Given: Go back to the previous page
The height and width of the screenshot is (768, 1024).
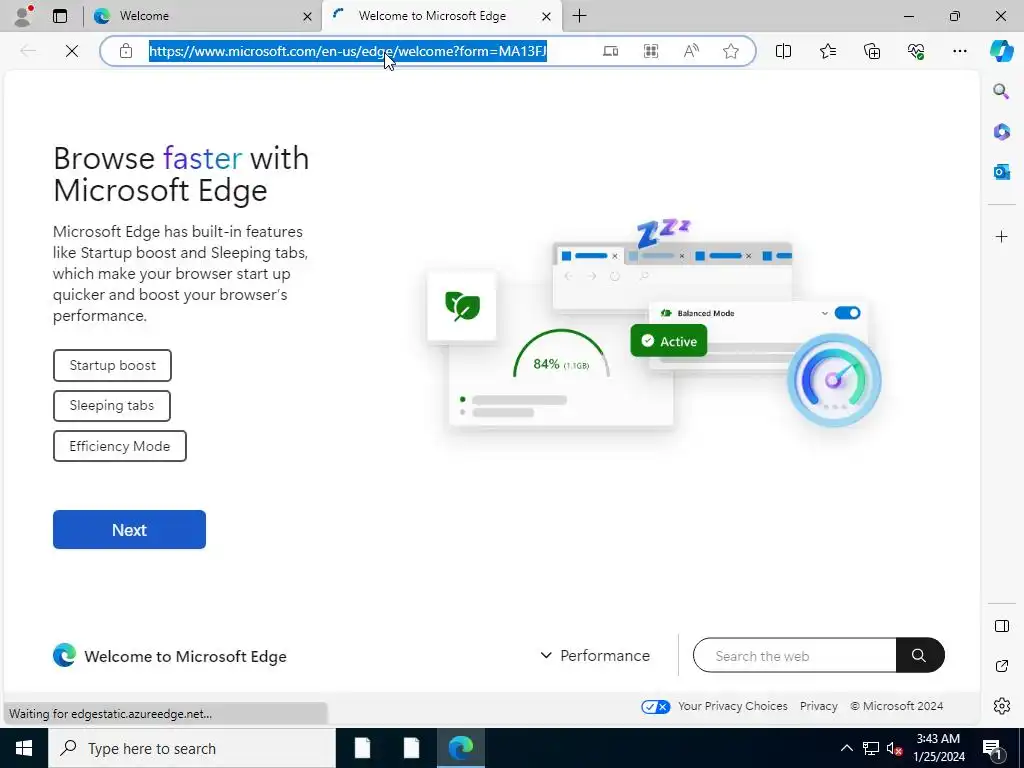Looking at the screenshot, I should (28, 51).
